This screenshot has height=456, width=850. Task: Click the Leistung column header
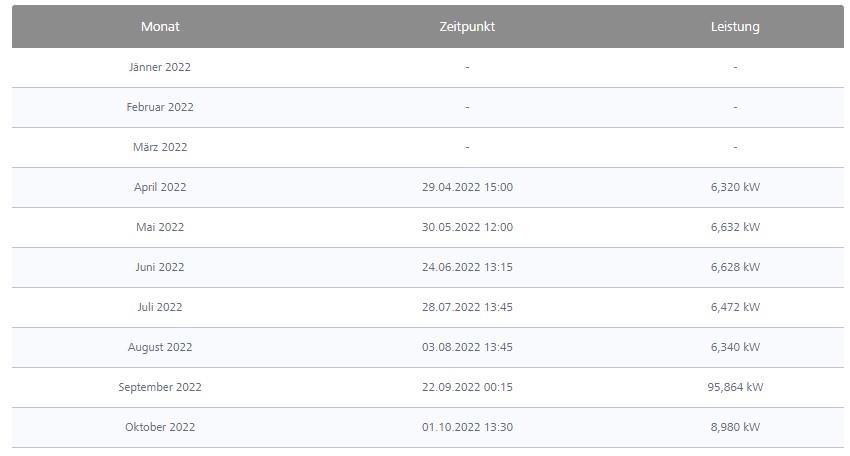(x=735, y=27)
